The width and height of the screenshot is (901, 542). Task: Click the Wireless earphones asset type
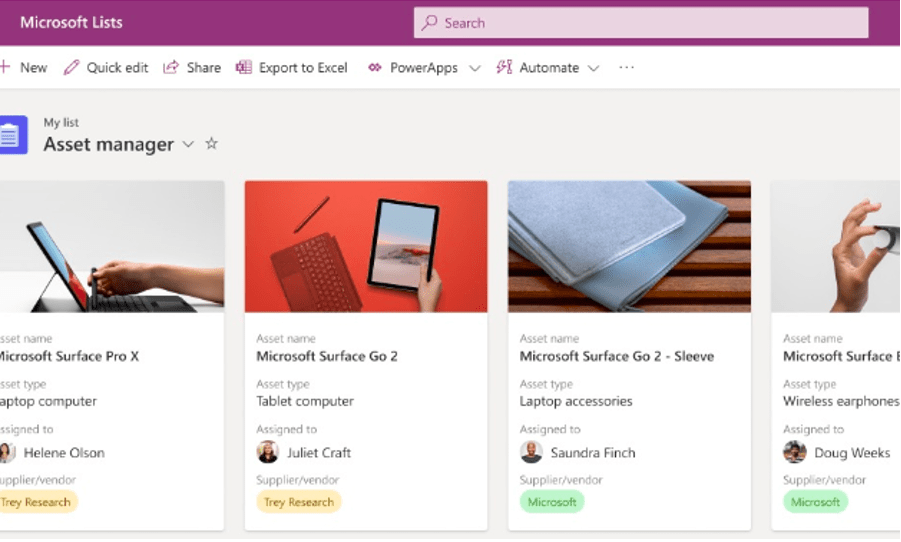point(841,401)
